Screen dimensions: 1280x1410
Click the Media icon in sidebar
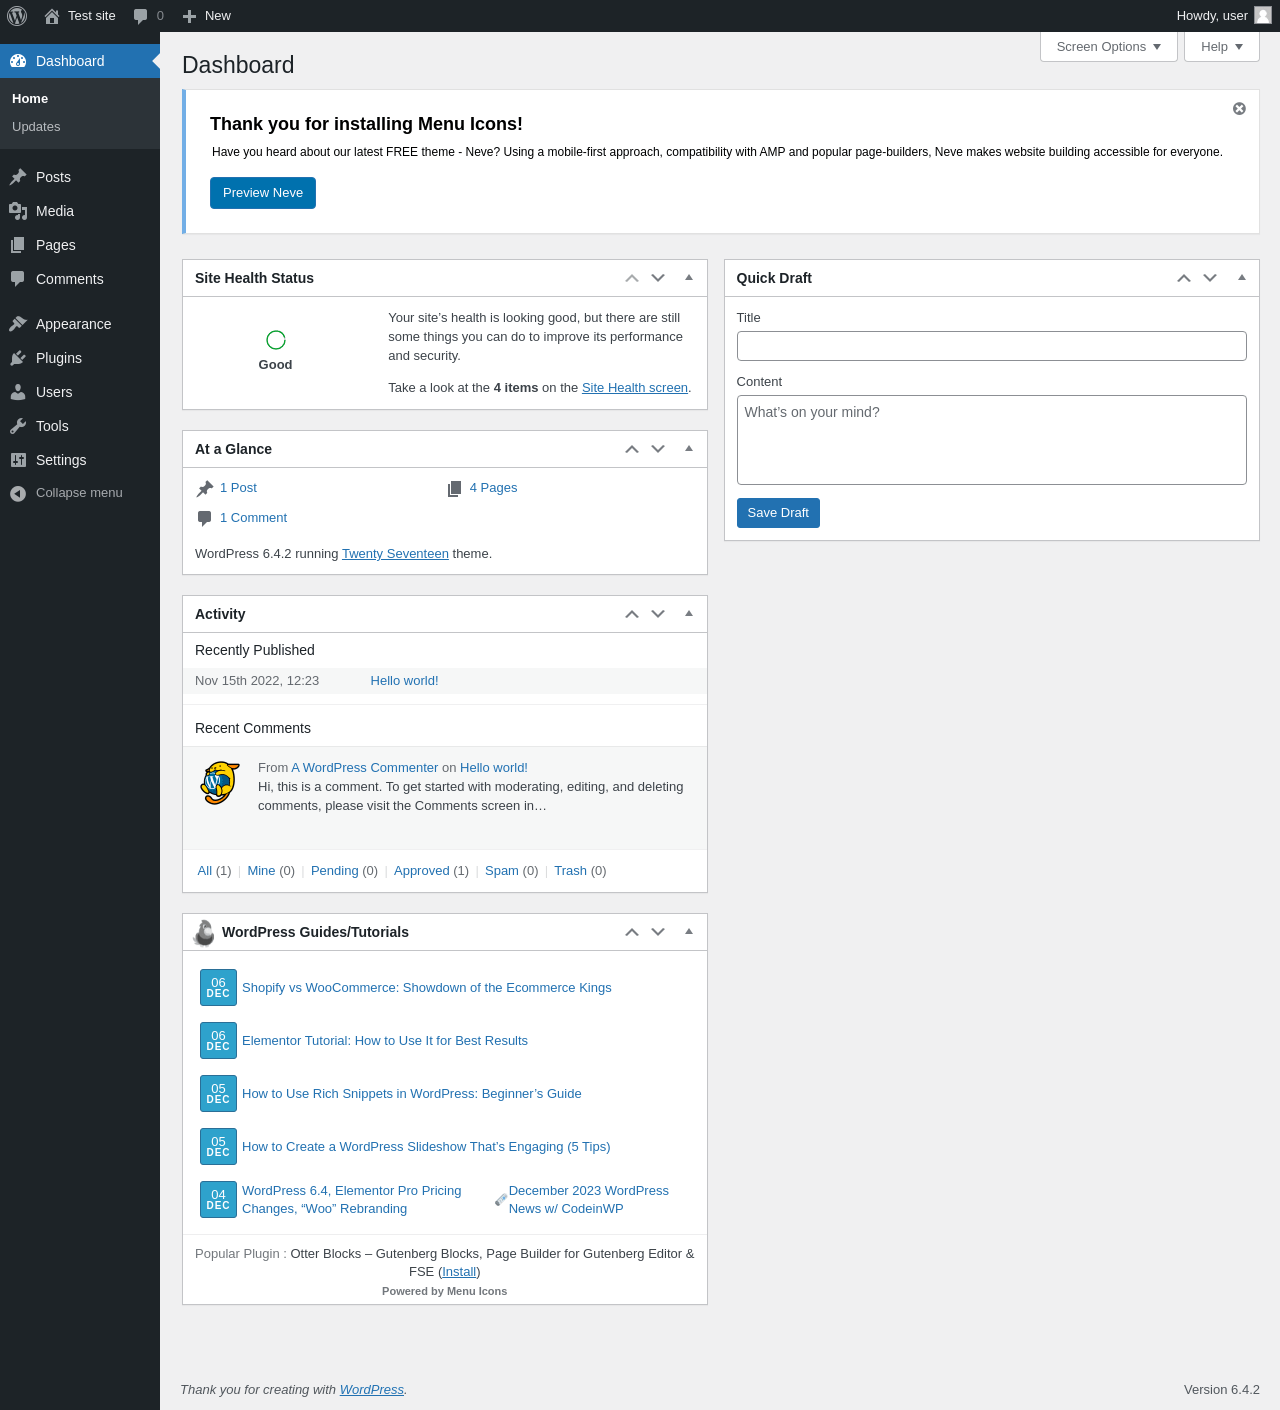click(x=18, y=211)
